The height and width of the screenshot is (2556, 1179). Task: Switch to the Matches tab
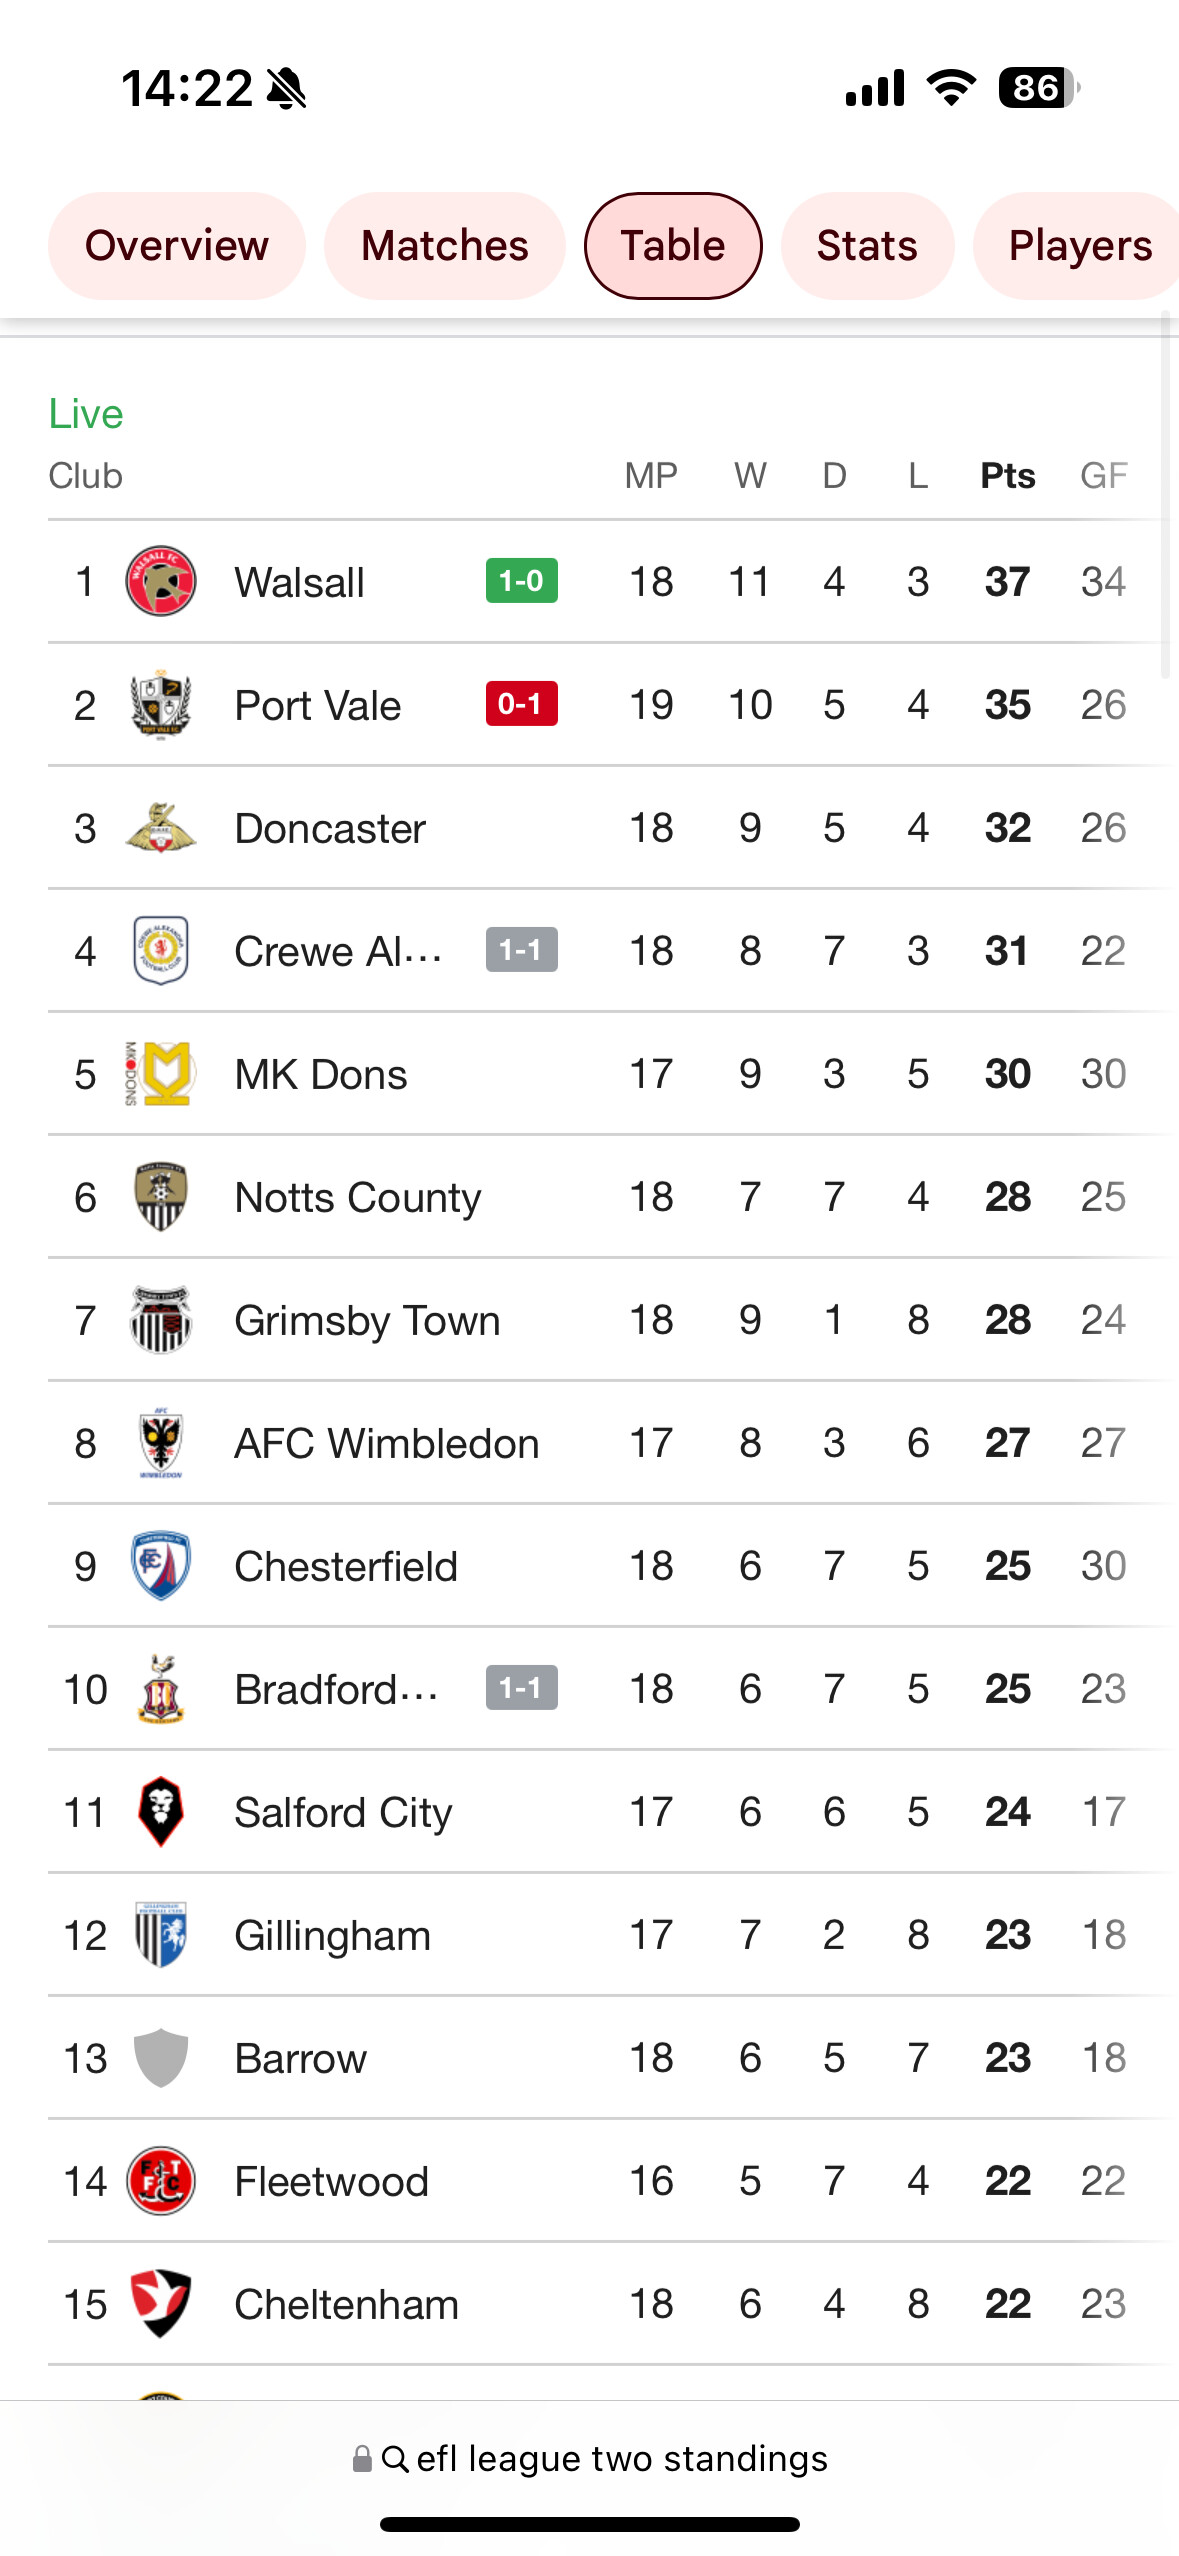coord(445,246)
